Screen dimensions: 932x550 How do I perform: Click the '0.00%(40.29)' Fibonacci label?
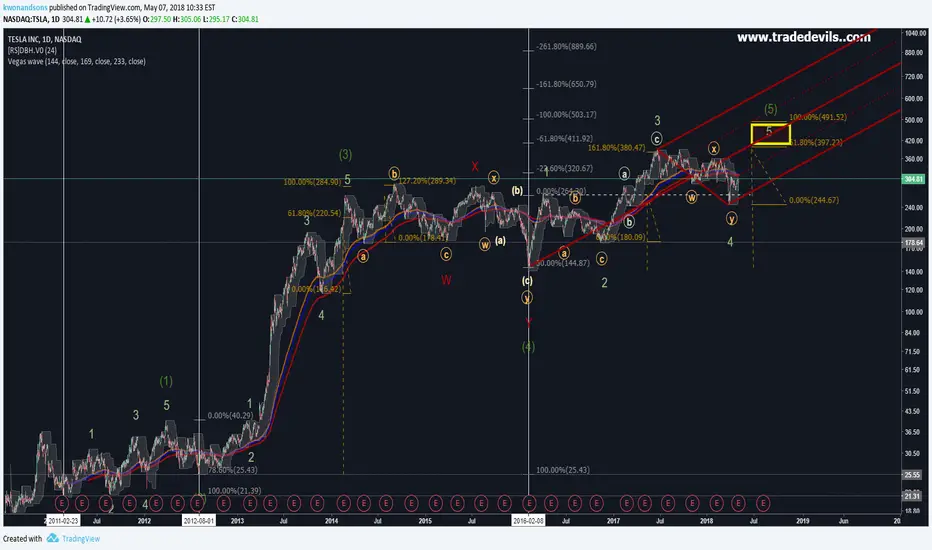click(231, 416)
